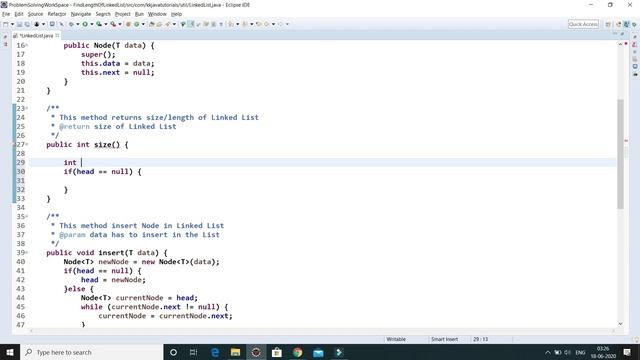Click the External Tools run icon
The width and height of the screenshot is (640, 360).
click(113, 24)
